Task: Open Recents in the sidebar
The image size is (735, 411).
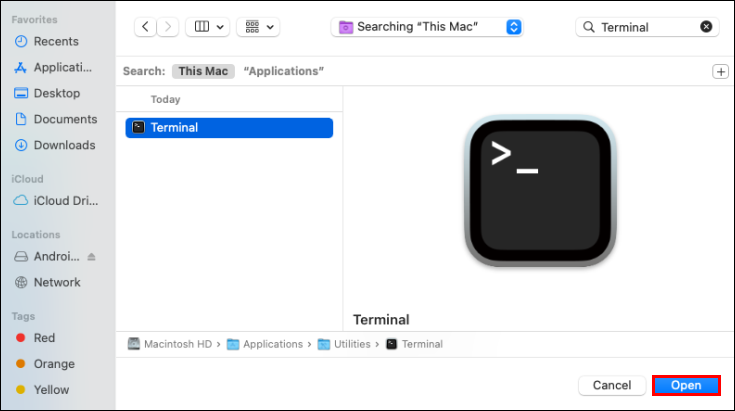Action: 47,41
